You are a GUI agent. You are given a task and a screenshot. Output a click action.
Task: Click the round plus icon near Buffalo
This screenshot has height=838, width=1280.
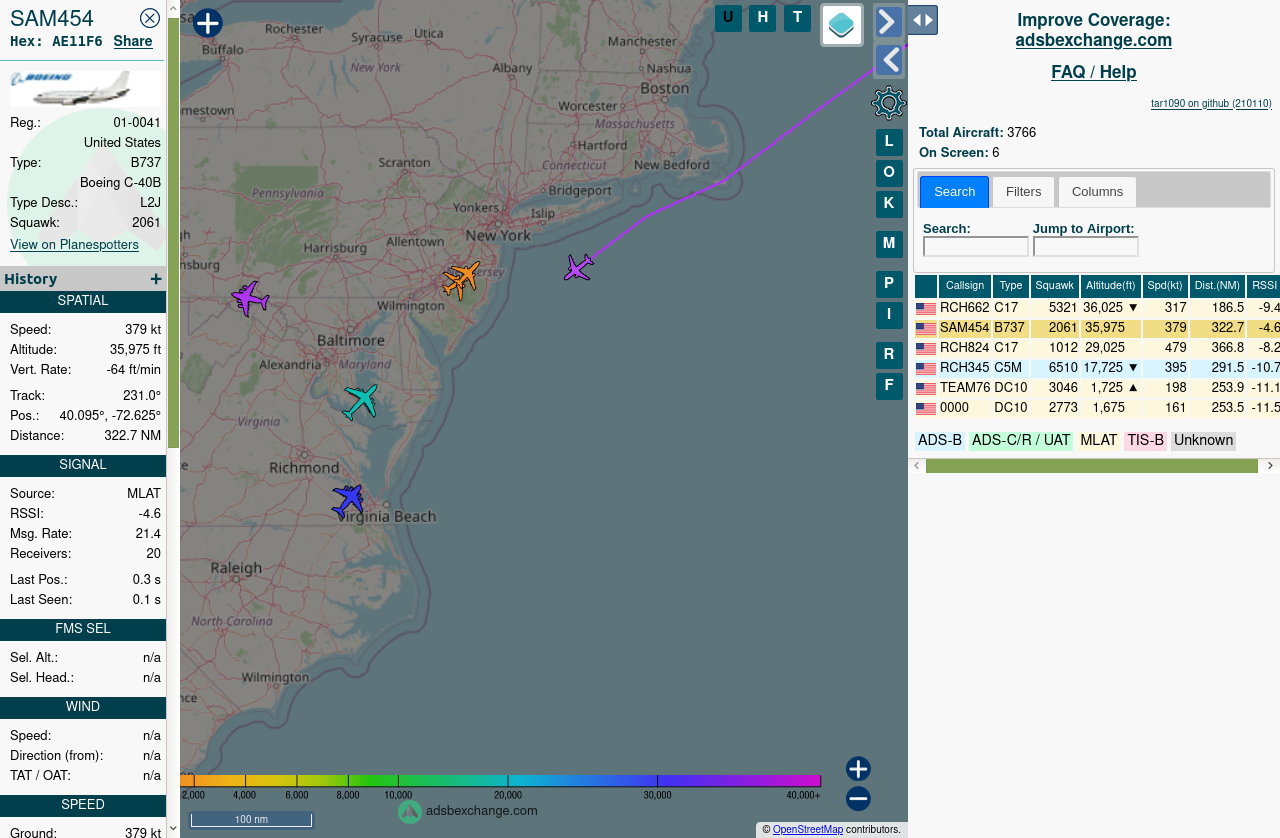pyautogui.click(x=208, y=23)
